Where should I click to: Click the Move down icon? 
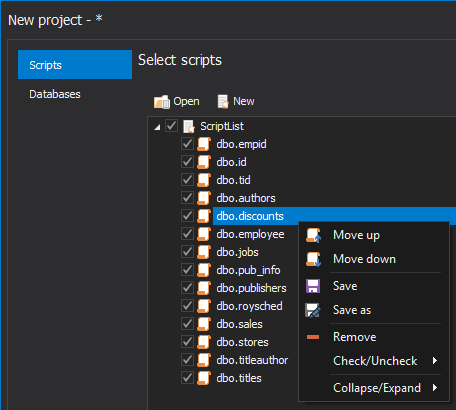coord(313,259)
